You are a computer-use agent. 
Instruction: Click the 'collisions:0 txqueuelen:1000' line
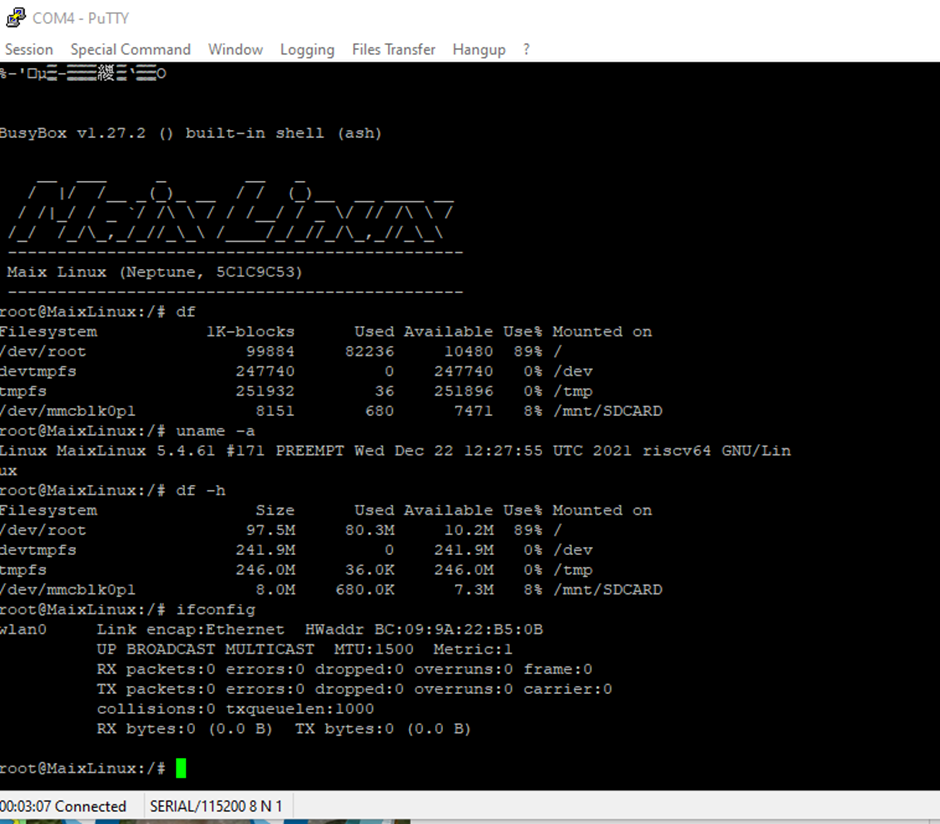235,708
